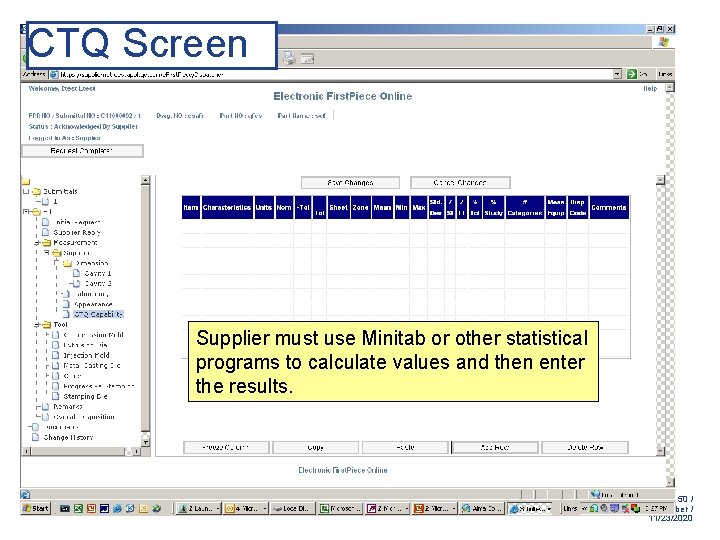Click the printer icon in the toolbar
Screen dimensions: 720x540
tap(289, 58)
